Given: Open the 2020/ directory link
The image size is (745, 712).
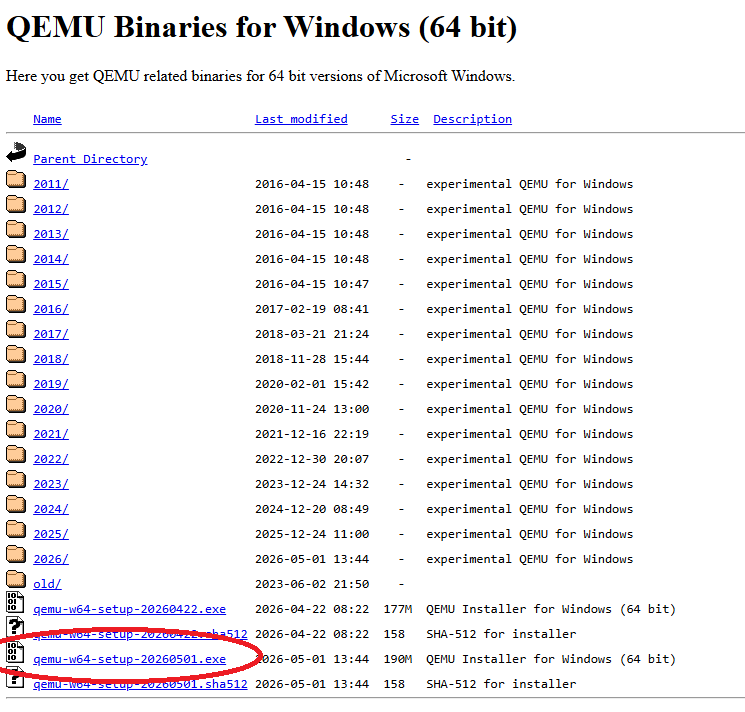Looking at the screenshot, I should (51, 409).
